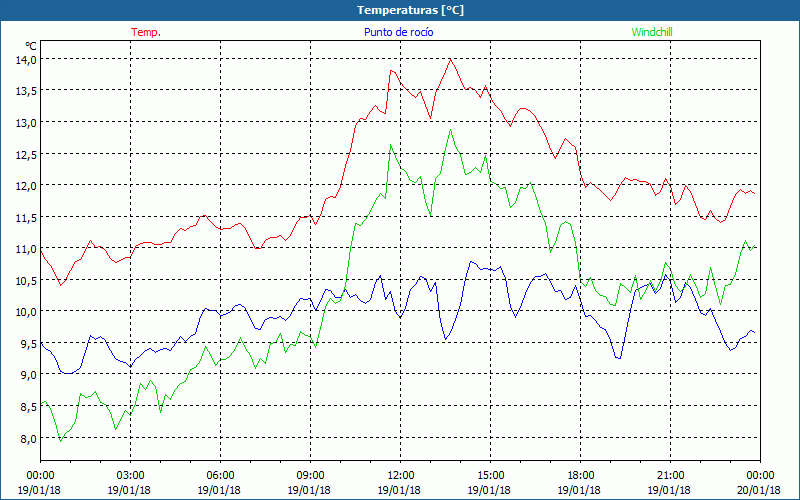Click the 13,5 y-axis value
Viewport: 800px width, 500px height.
pyautogui.click(x=27, y=91)
